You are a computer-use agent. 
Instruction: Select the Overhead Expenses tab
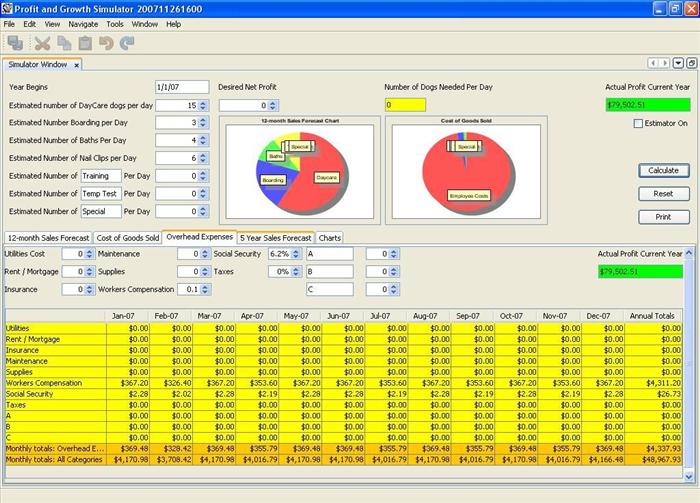coord(200,237)
